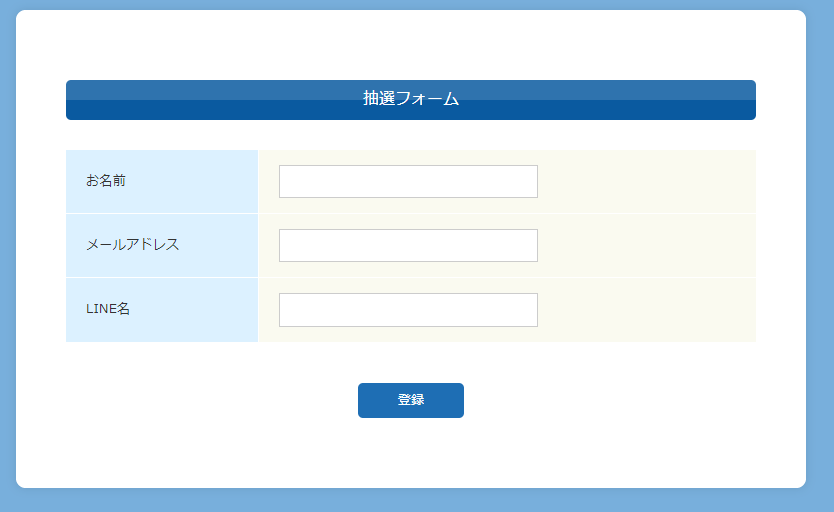Click the LINE名 label text

tap(108, 309)
